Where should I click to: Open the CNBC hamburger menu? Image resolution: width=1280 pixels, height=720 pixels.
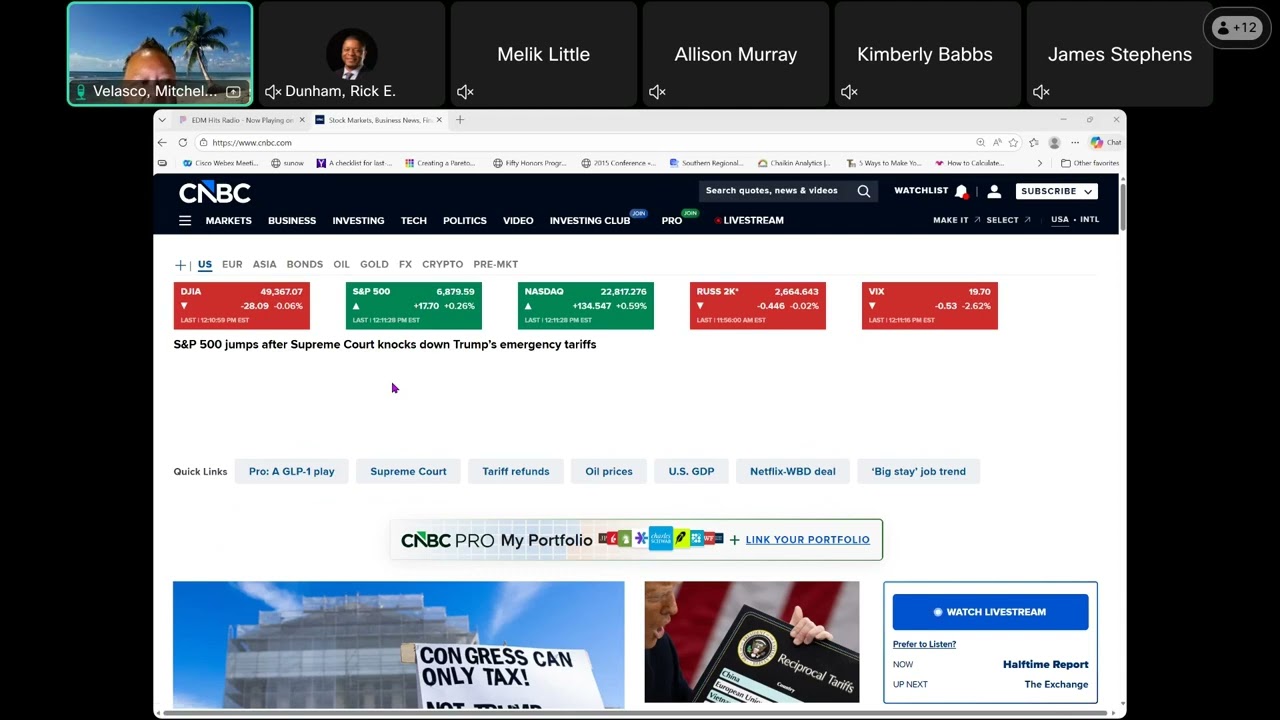[x=185, y=221]
